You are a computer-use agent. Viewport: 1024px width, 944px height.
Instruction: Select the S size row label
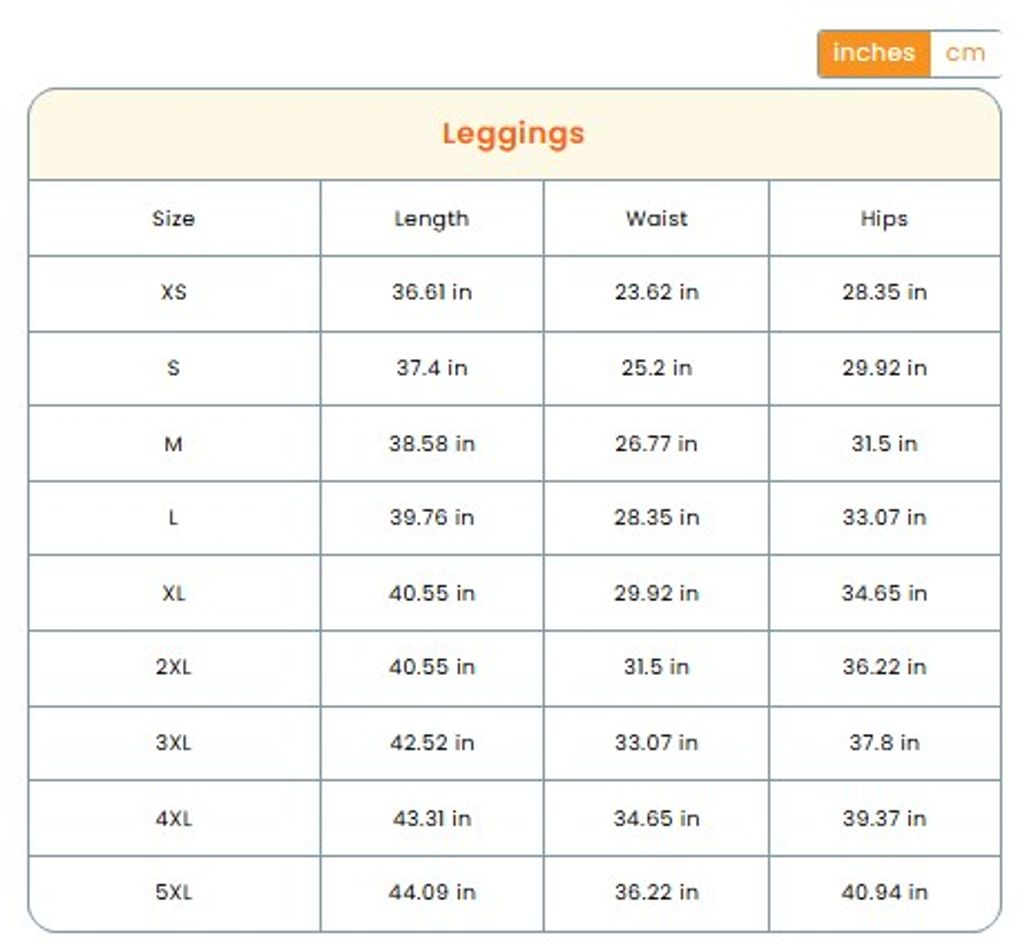(173, 368)
